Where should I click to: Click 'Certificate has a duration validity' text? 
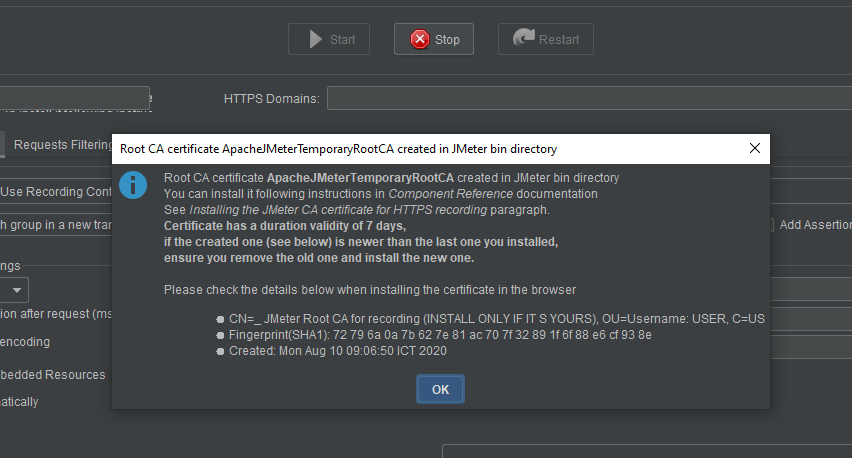pos(285,226)
